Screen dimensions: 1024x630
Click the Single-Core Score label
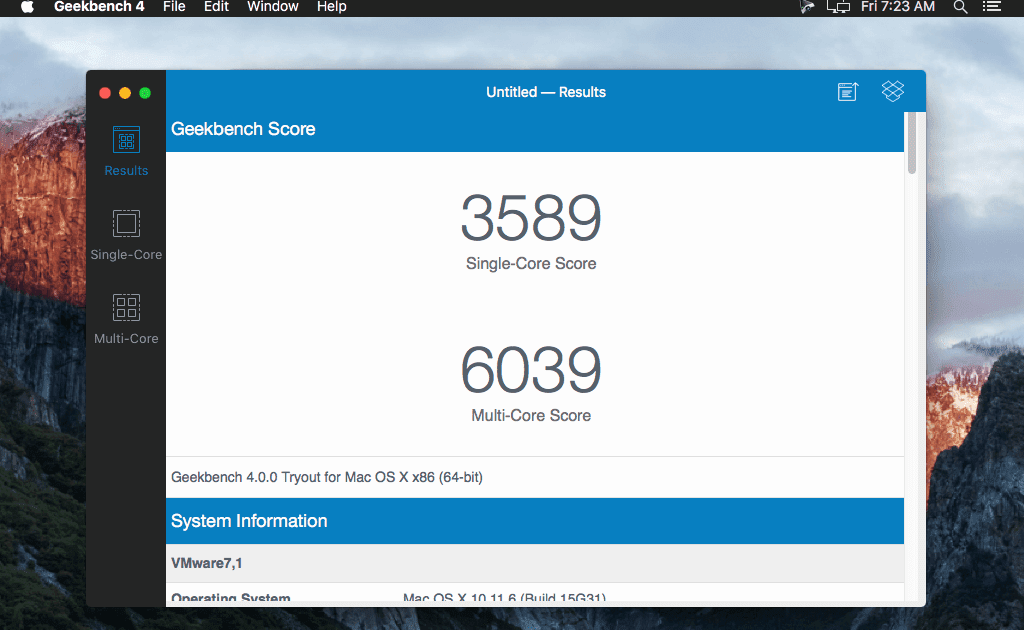click(531, 263)
